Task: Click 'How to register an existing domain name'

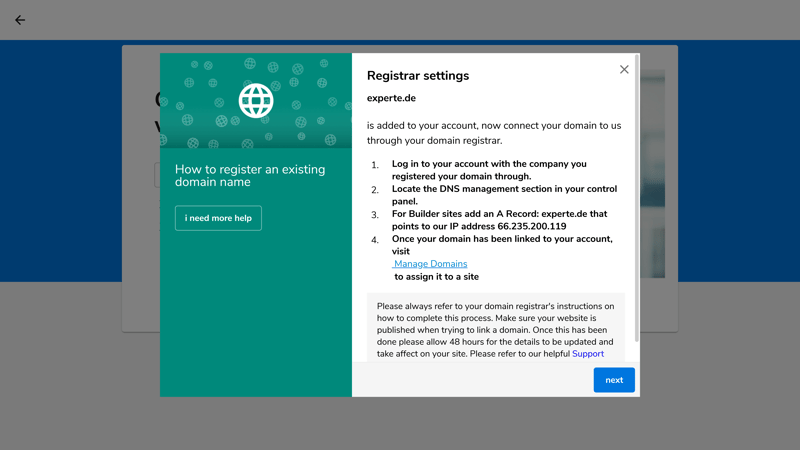Action: (x=250, y=176)
